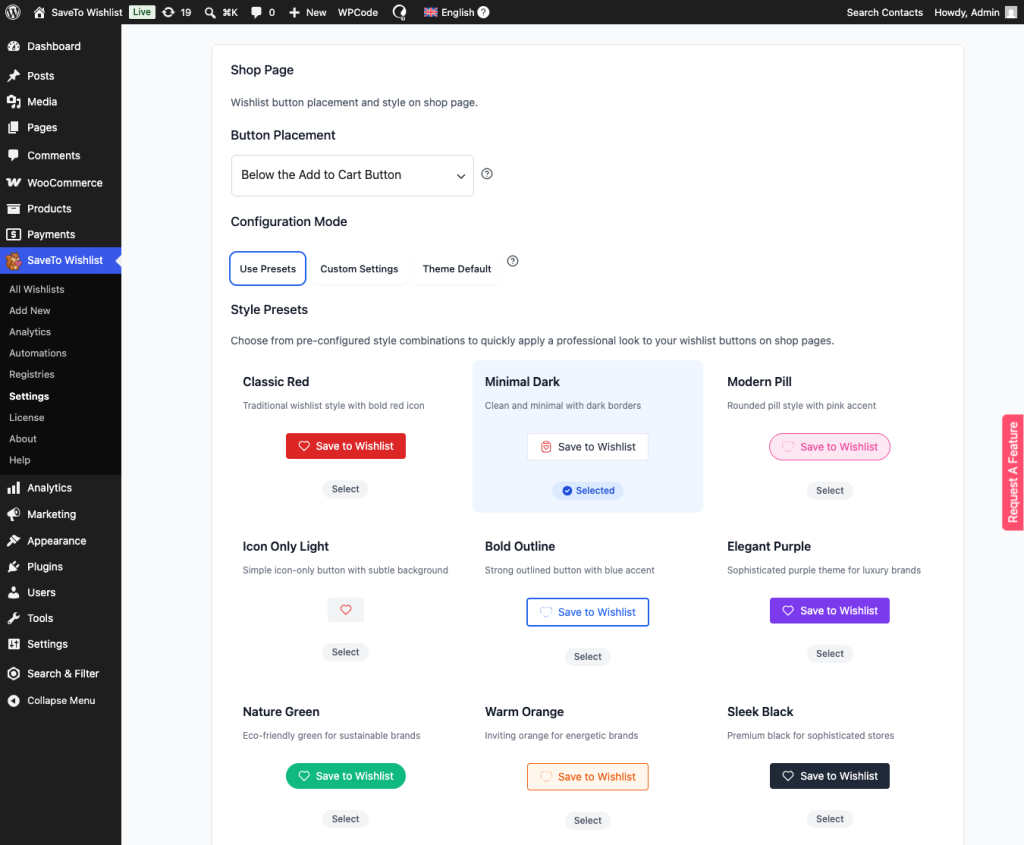Open the Button Placement dropdown
This screenshot has width=1024, height=845.
(353, 176)
